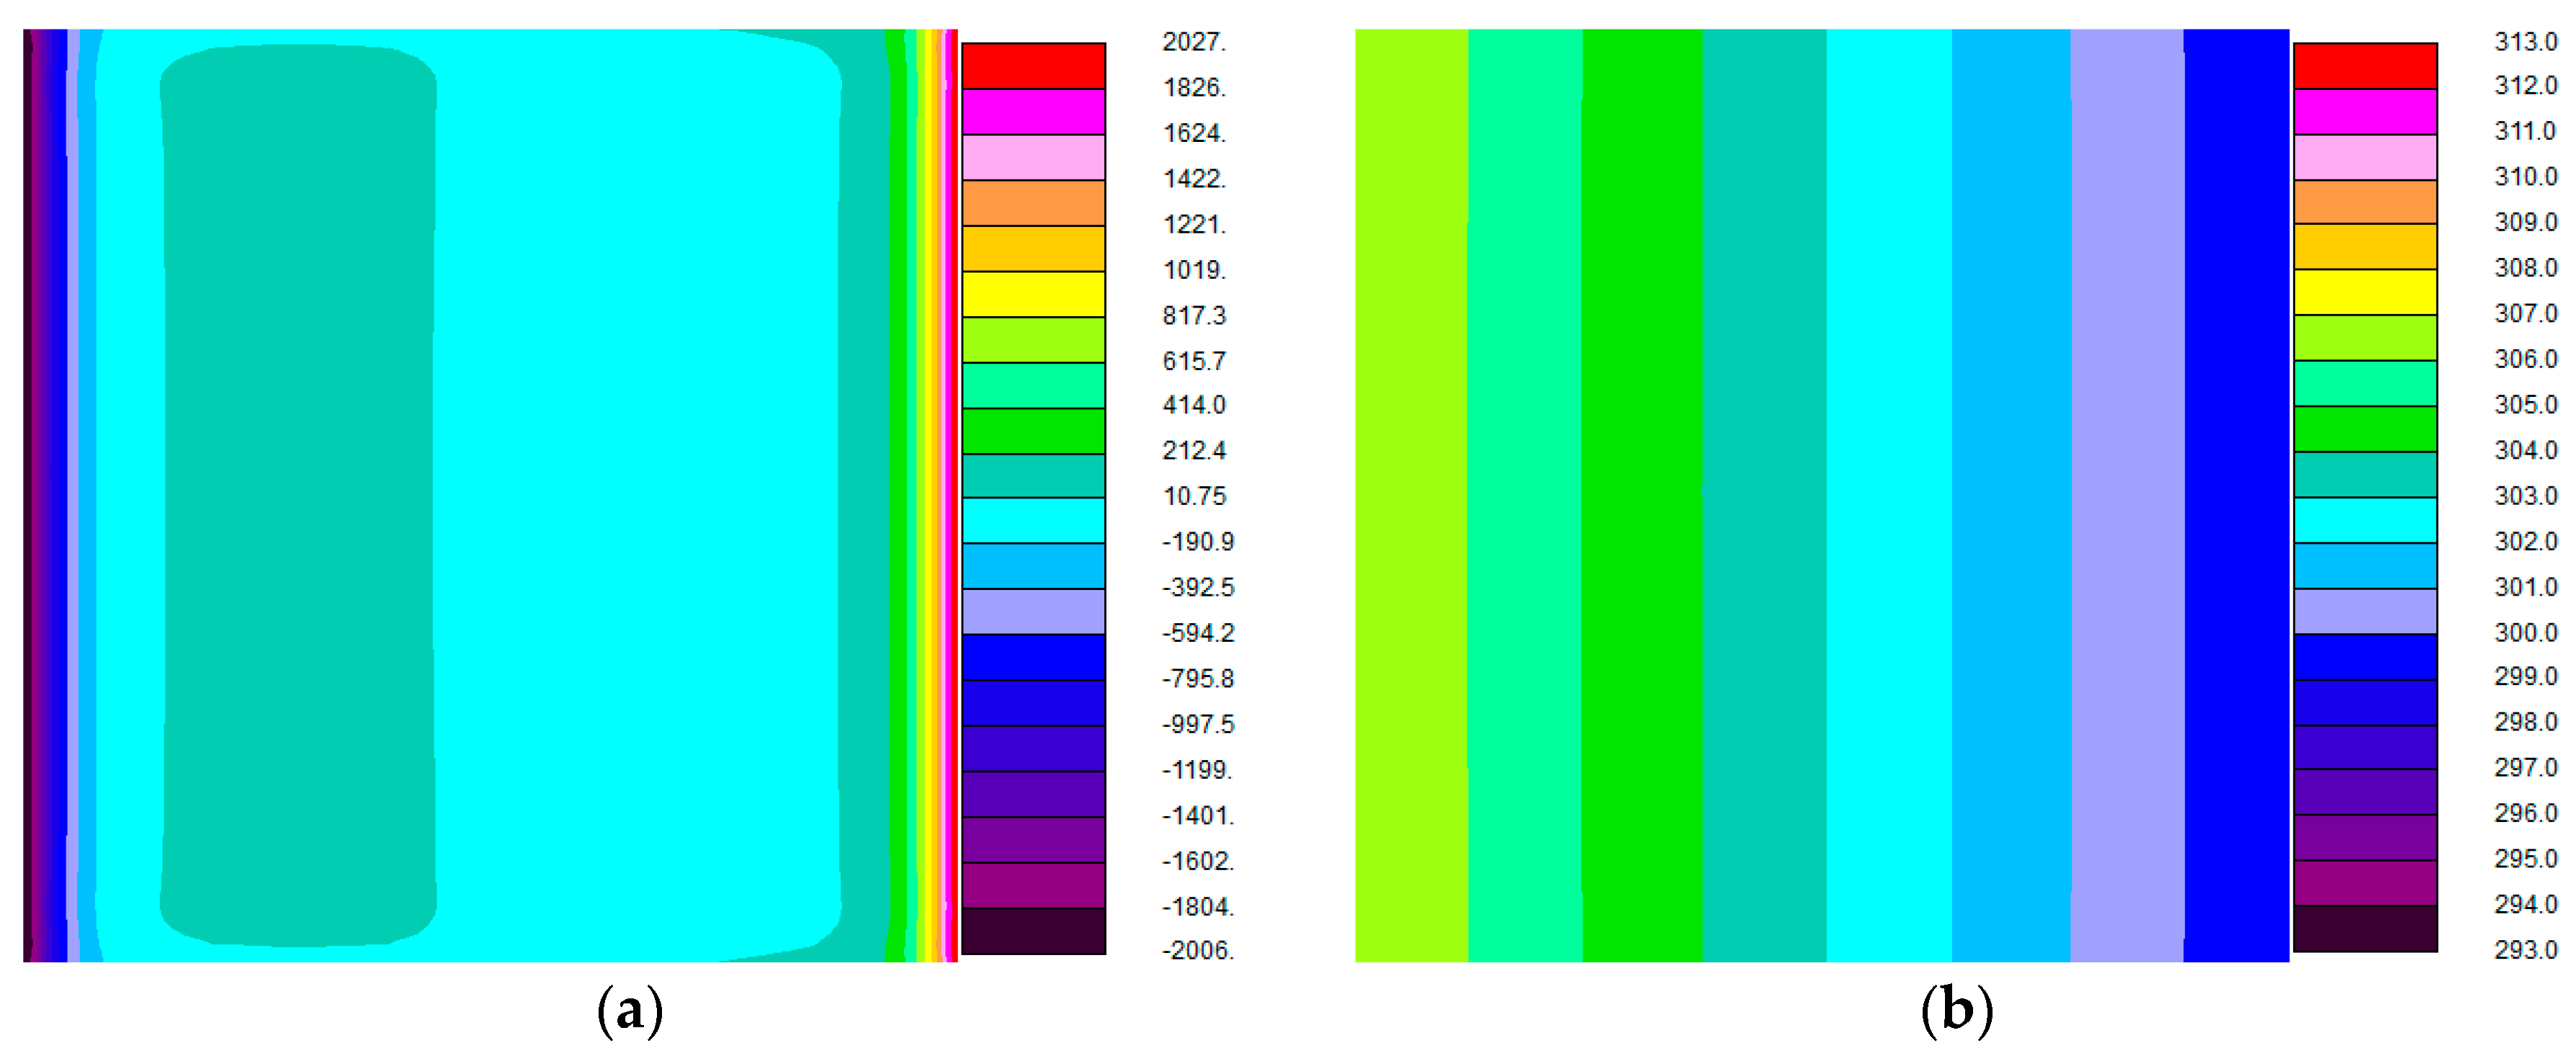Select the orange swatch in right legend

click(x=2364, y=202)
